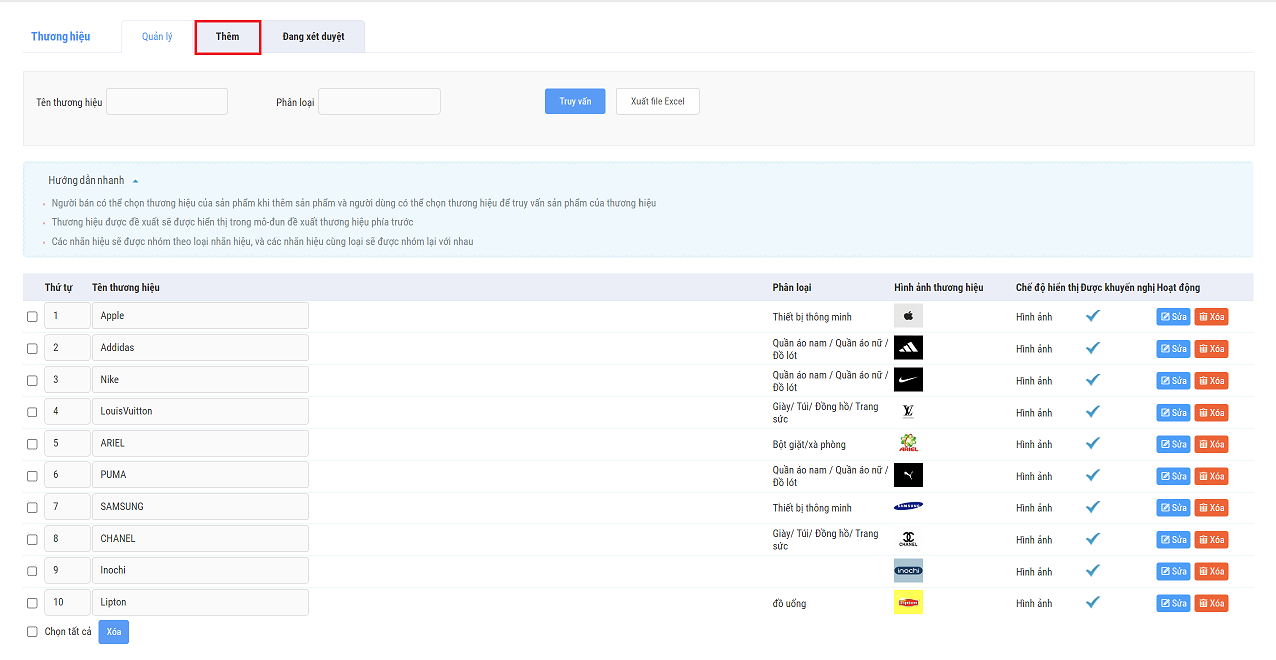
Task: Click the 'Sửa' edit button for Nike
Action: pos(1173,381)
